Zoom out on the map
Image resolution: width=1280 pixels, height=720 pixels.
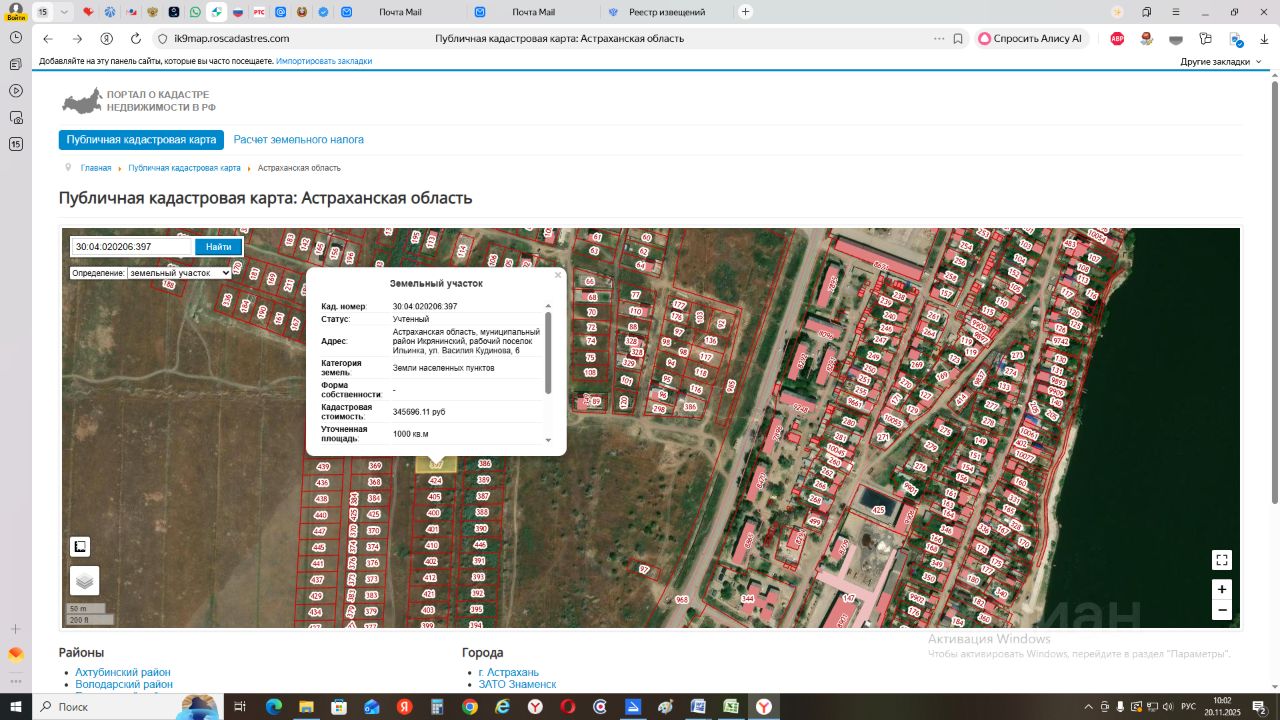click(x=1221, y=610)
